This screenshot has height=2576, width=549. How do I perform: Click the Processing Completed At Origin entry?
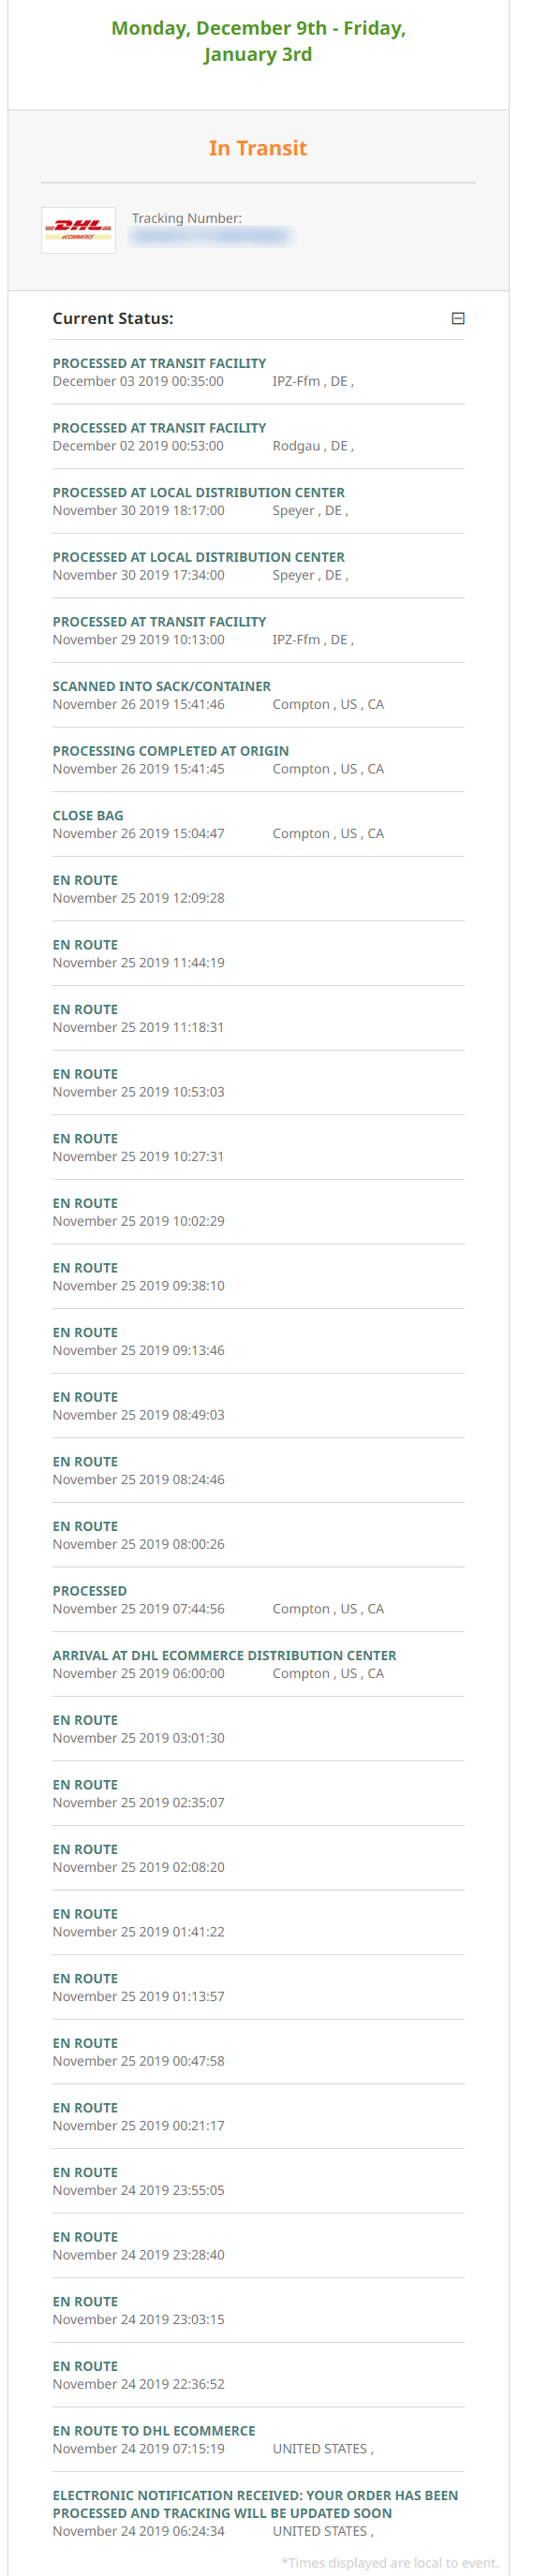tap(258, 760)
